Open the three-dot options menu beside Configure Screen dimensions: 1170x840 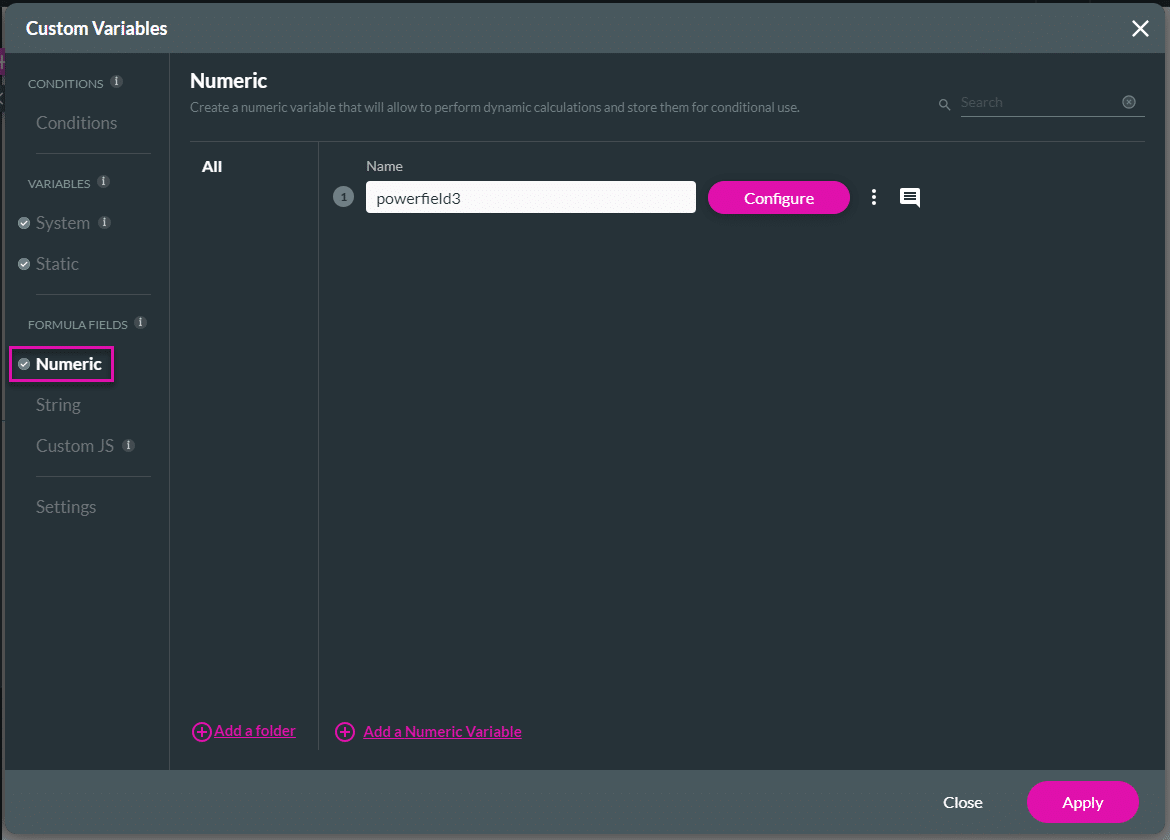pos(874,197)
